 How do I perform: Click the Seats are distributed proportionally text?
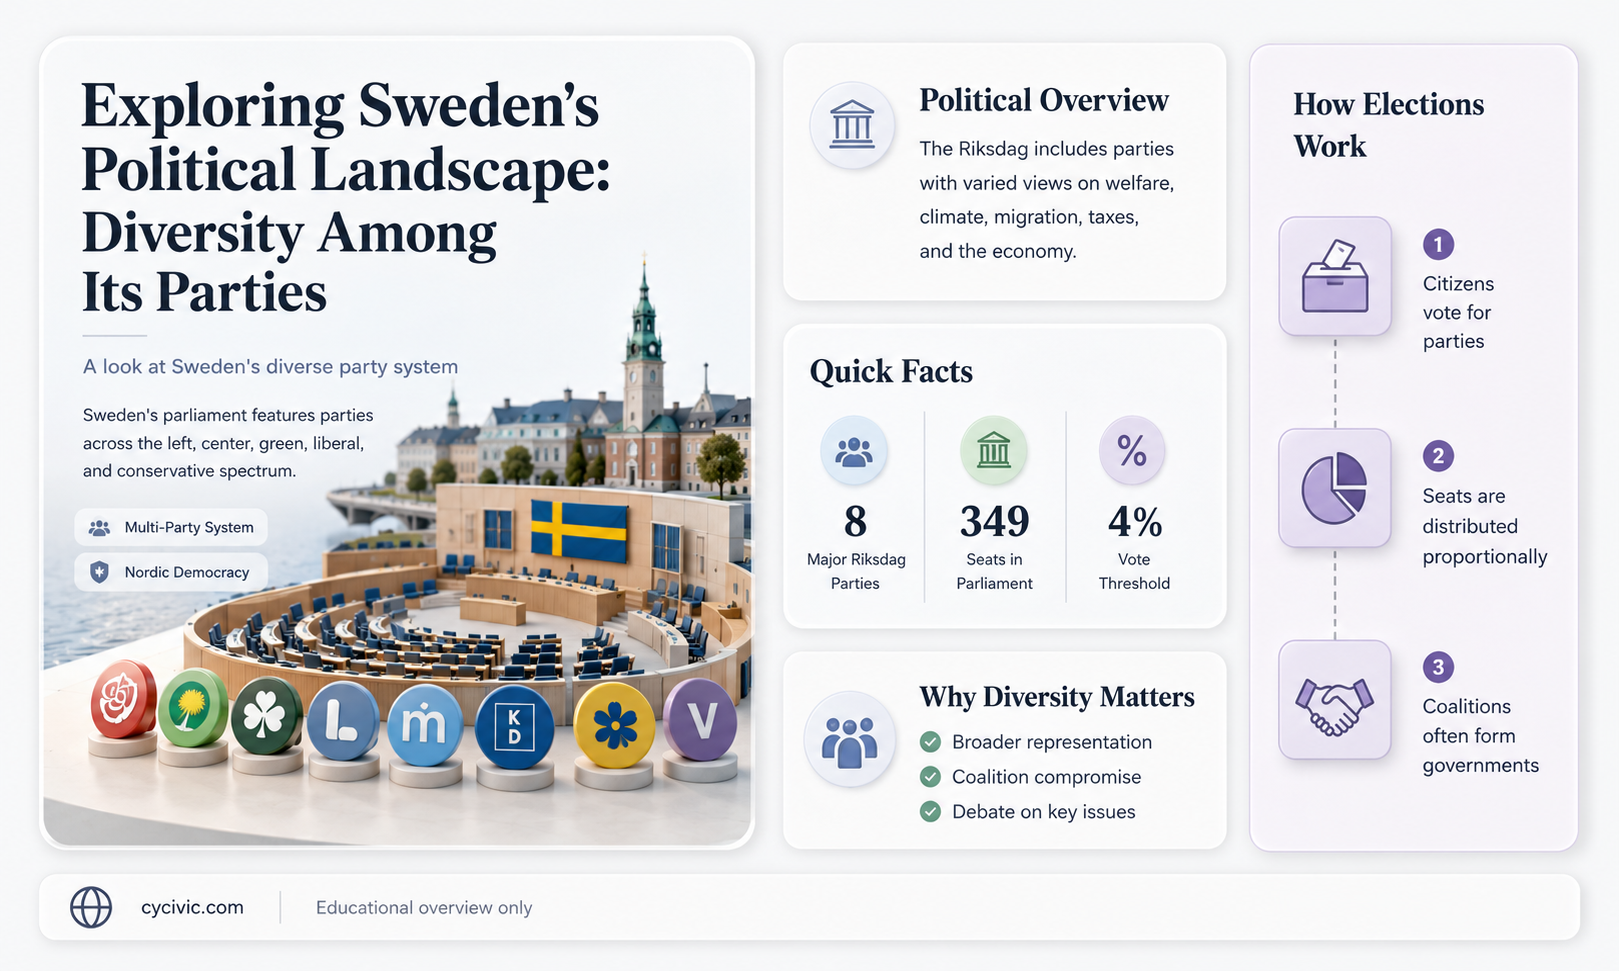point(1485,526)
